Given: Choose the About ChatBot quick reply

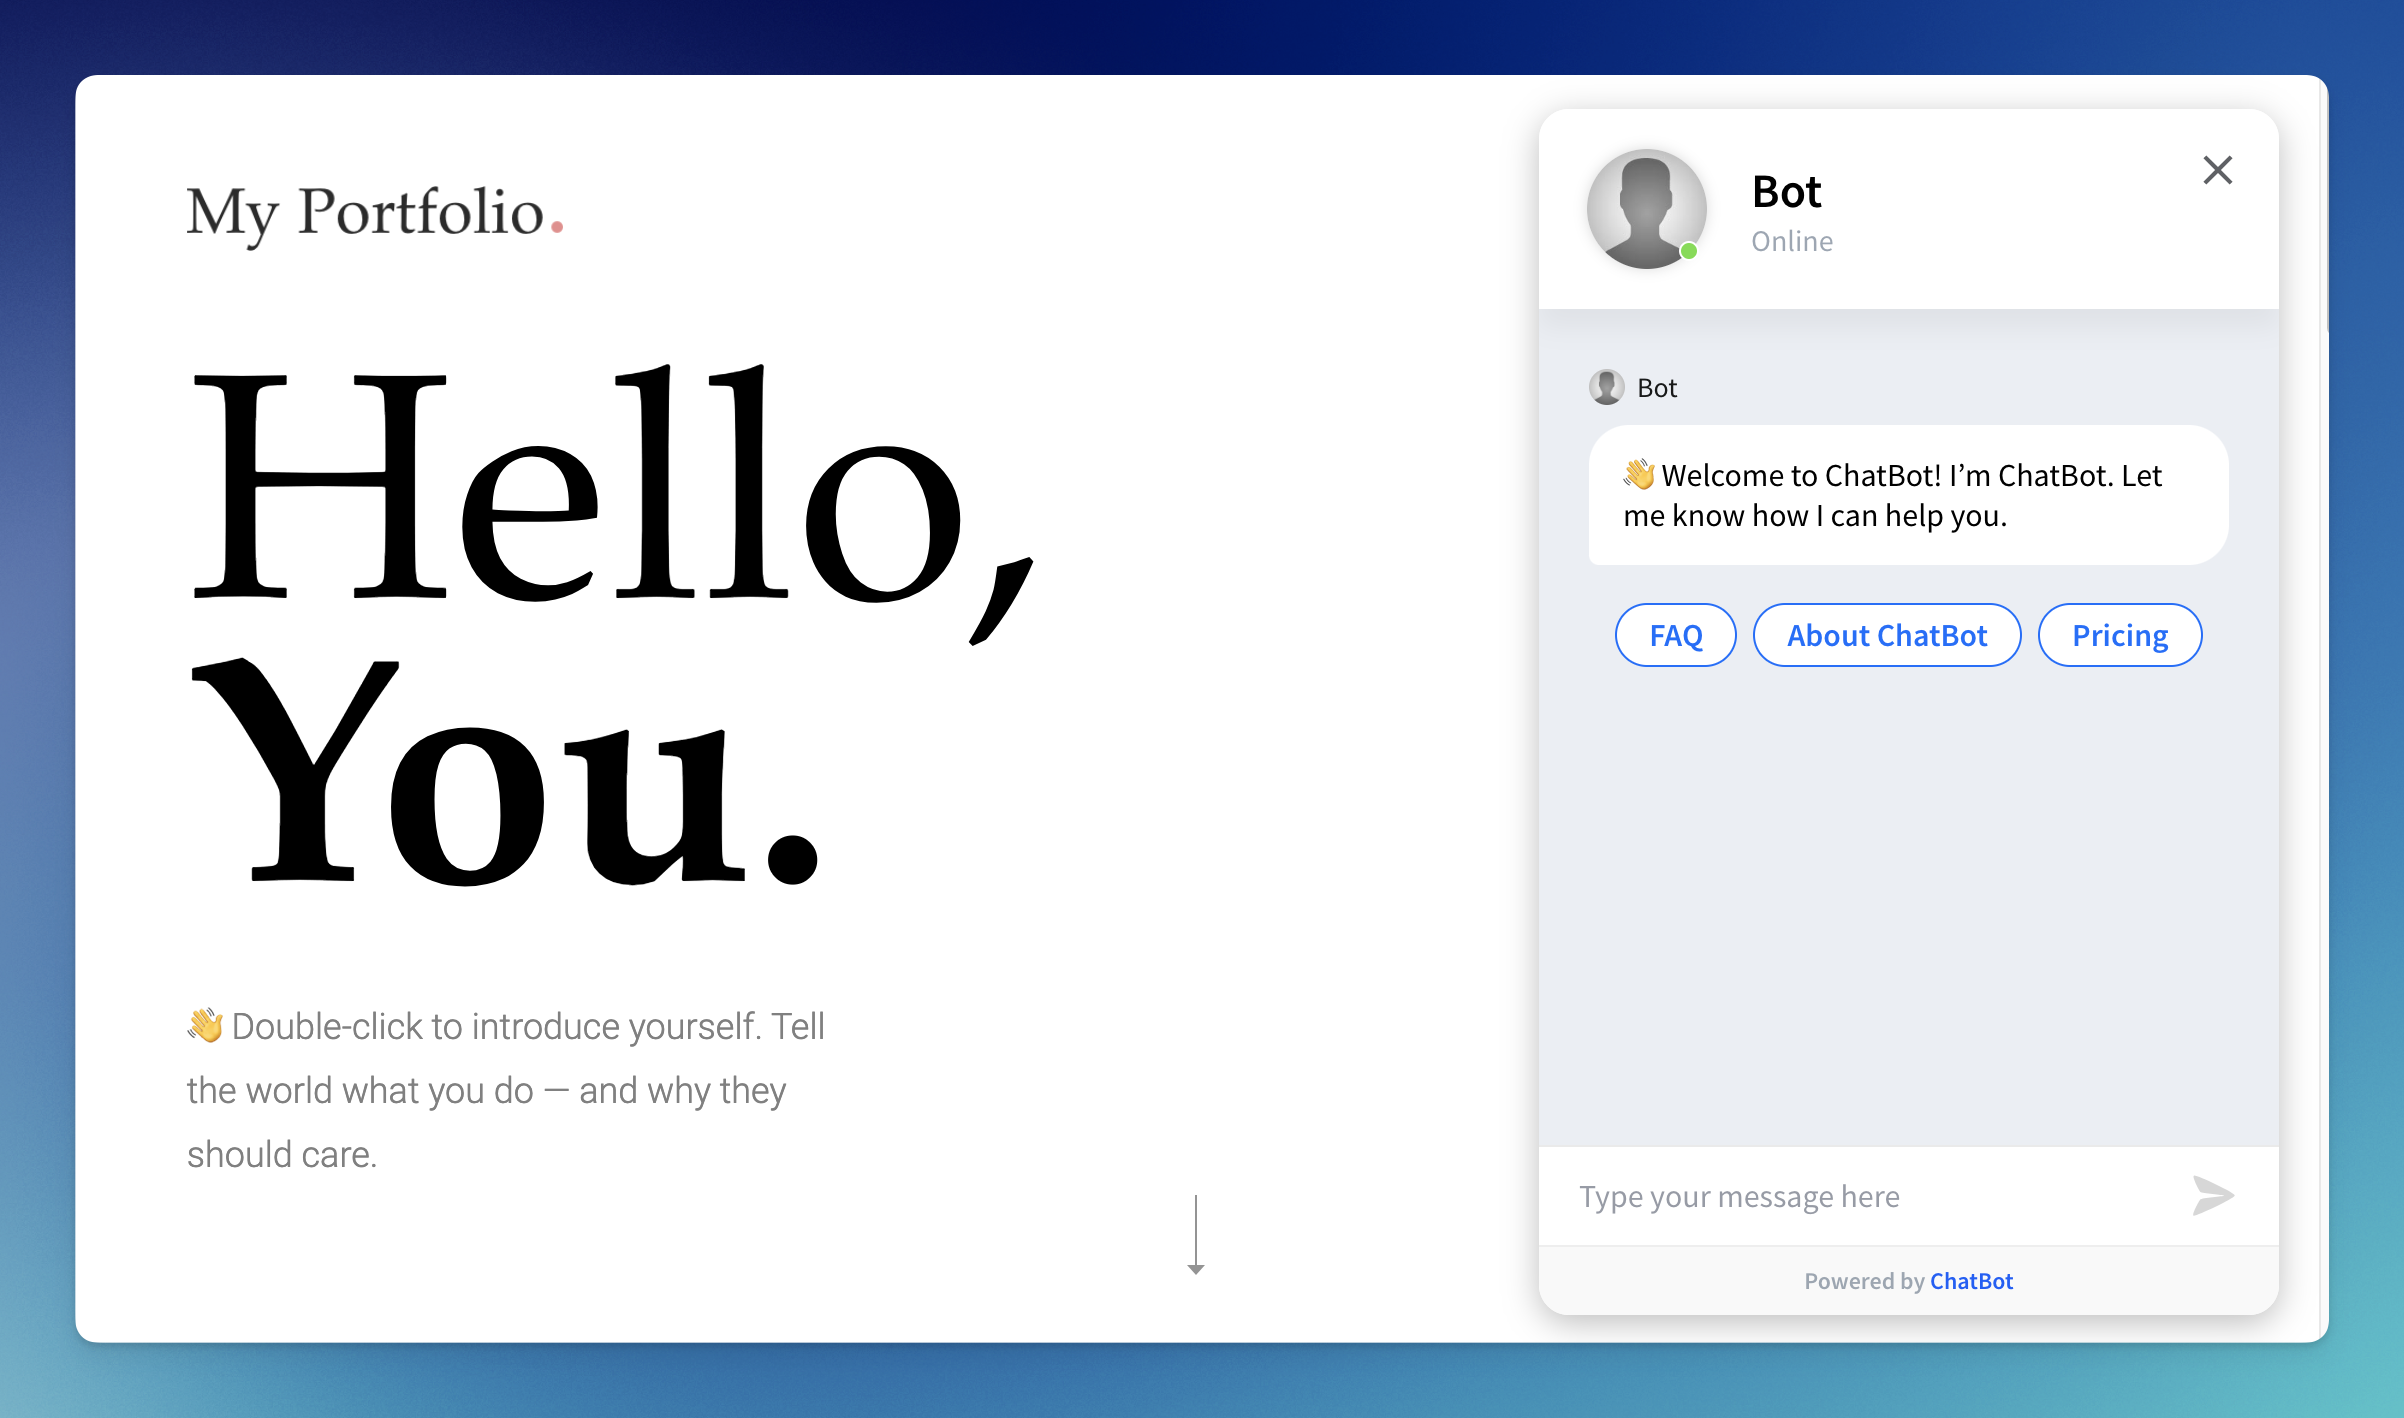Looking at the screenshot, I should (x=1886, y=635).
